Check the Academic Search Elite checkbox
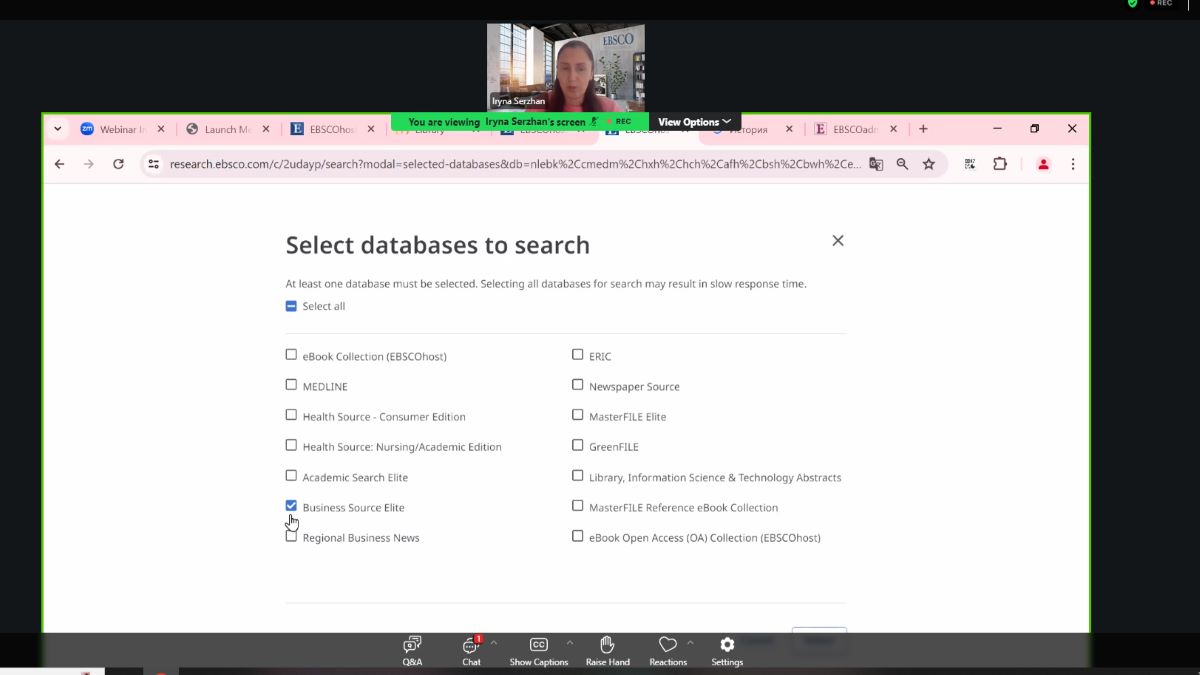 click(291, 475)
